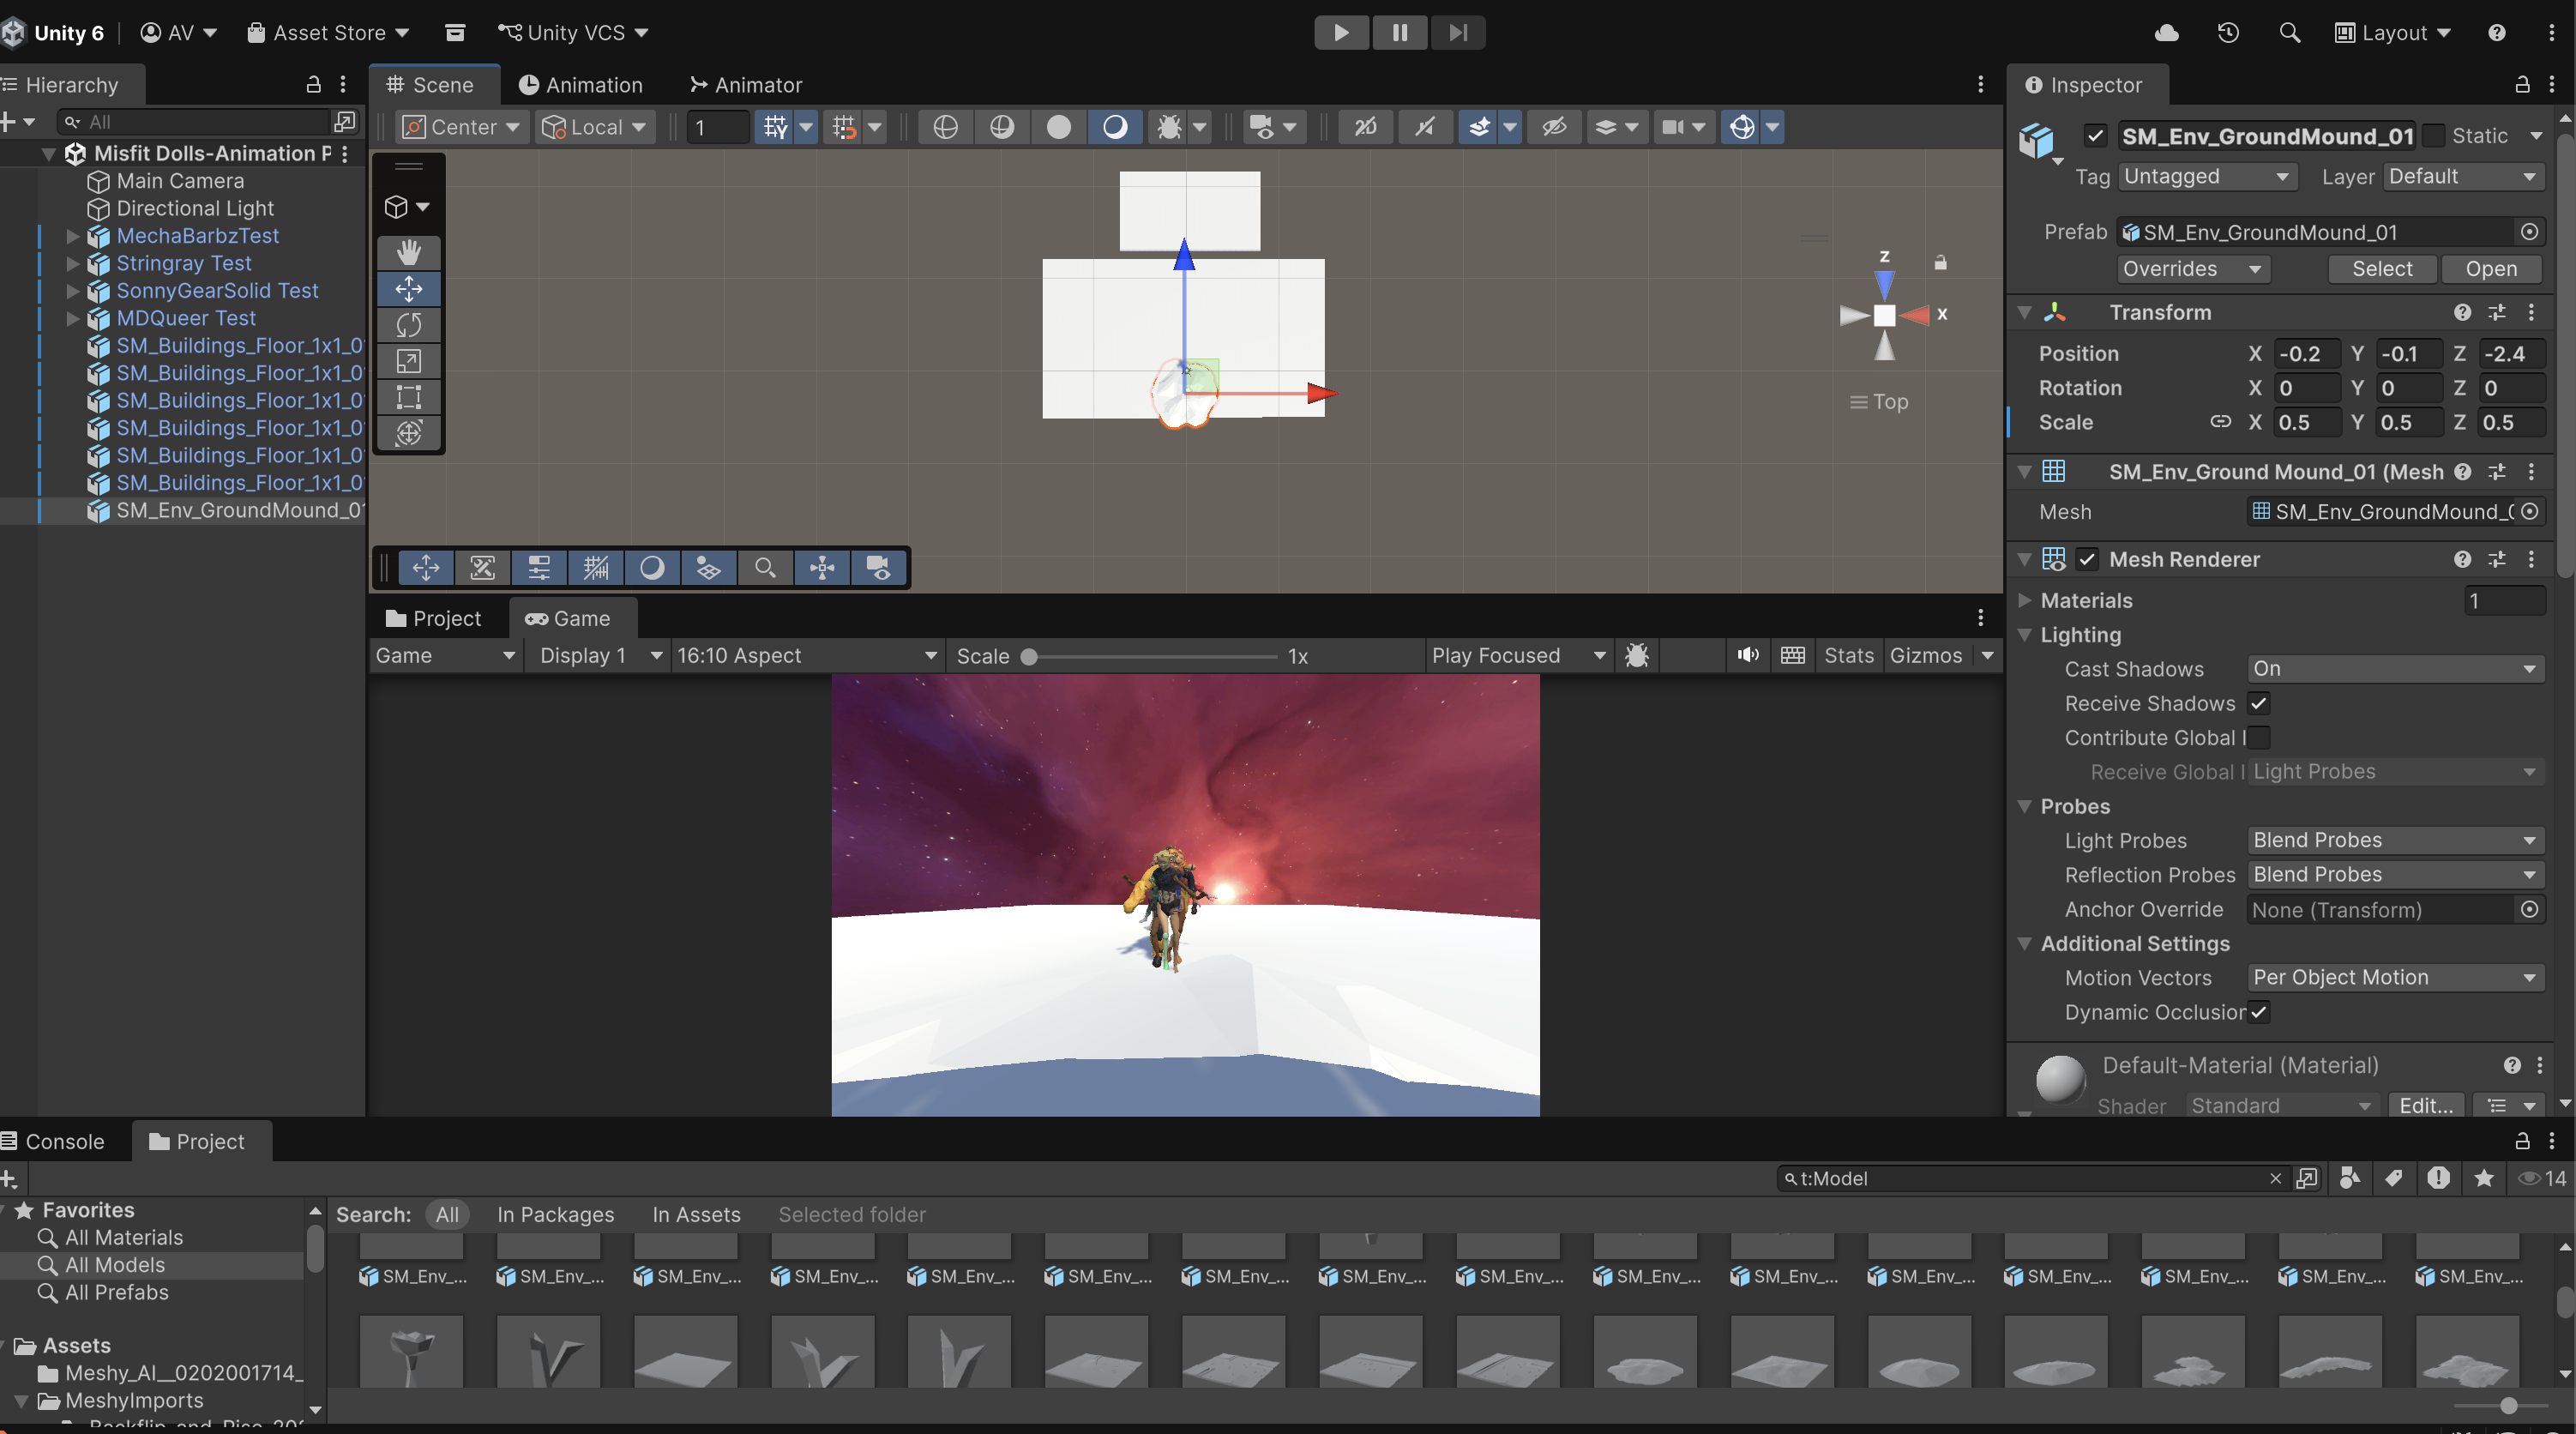Viewport: 2576px width, 1434px height.
Task: Switch to the Animator tab
Action: click(x=746, y=85)
